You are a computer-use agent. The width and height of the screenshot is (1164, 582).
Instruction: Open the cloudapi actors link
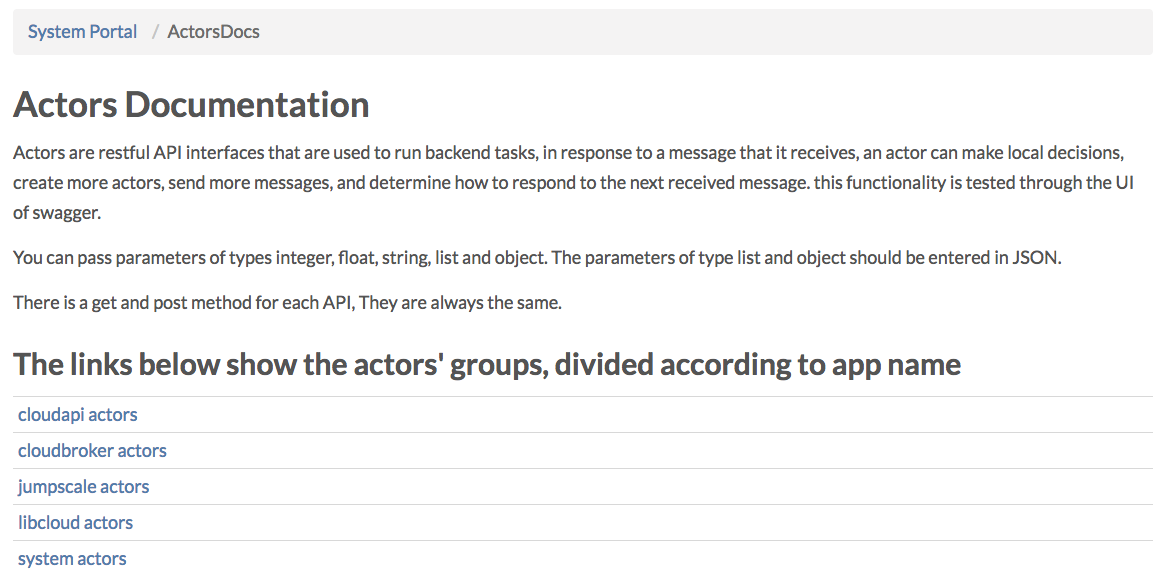[x=77, y=415]
